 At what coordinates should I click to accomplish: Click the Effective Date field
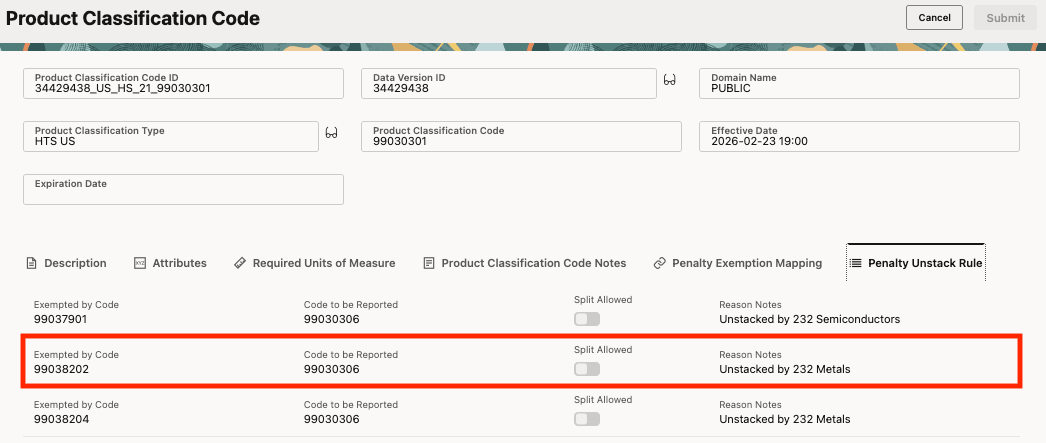click(x=859, y=137)
